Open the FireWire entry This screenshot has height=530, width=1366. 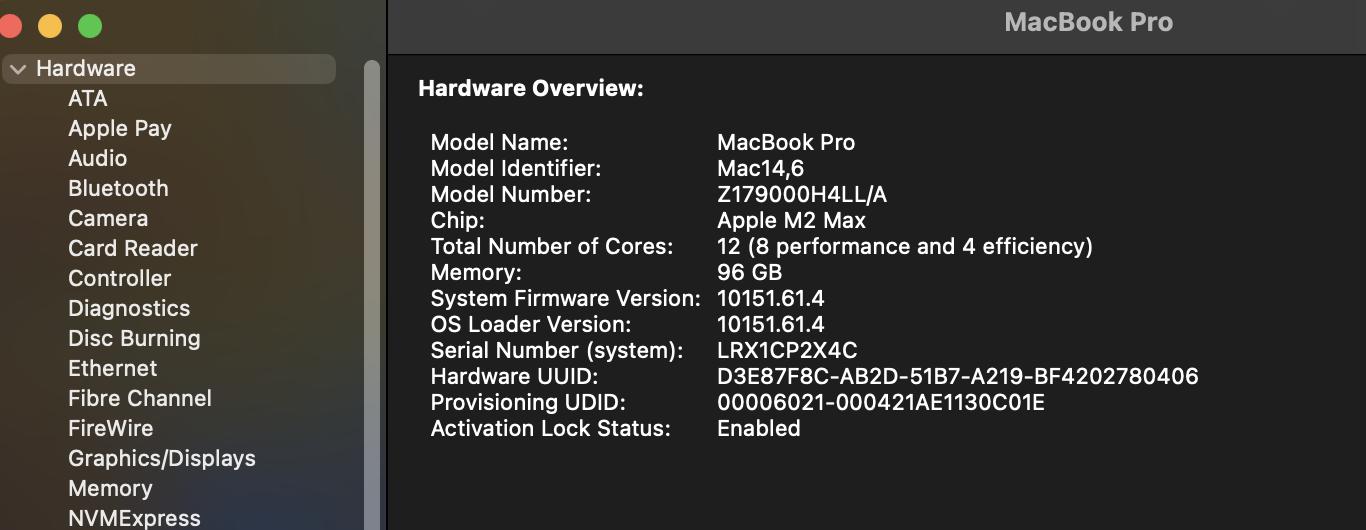click(111, 429)
